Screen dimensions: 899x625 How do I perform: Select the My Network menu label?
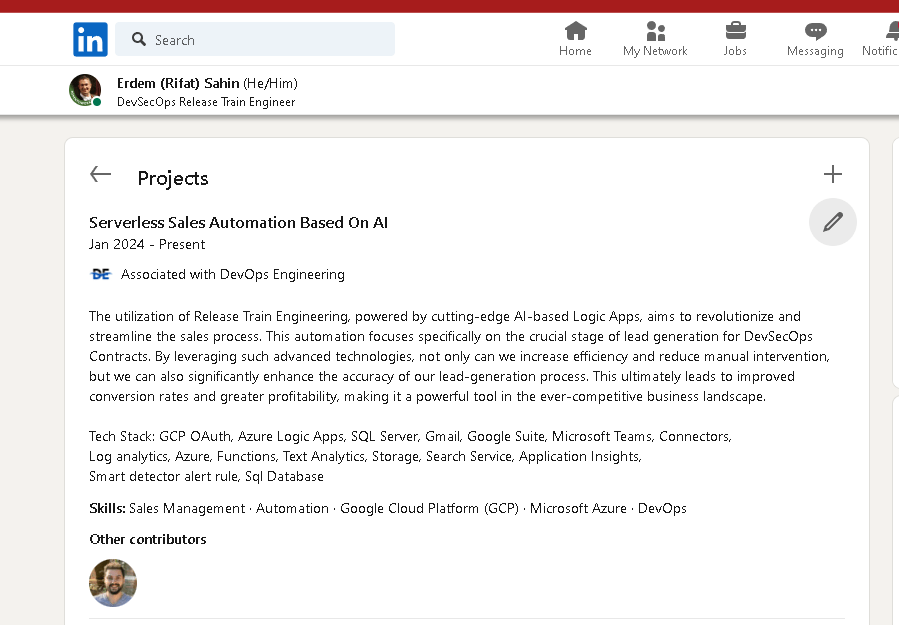coord(655,51)
